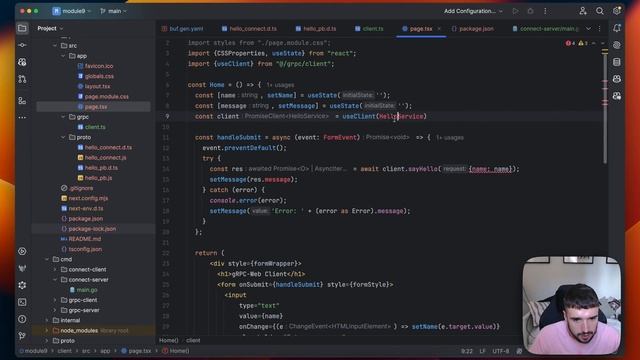Screen dimensions: 640x360
Task: Collapse the app folder
Action: [x=63, y=56]
